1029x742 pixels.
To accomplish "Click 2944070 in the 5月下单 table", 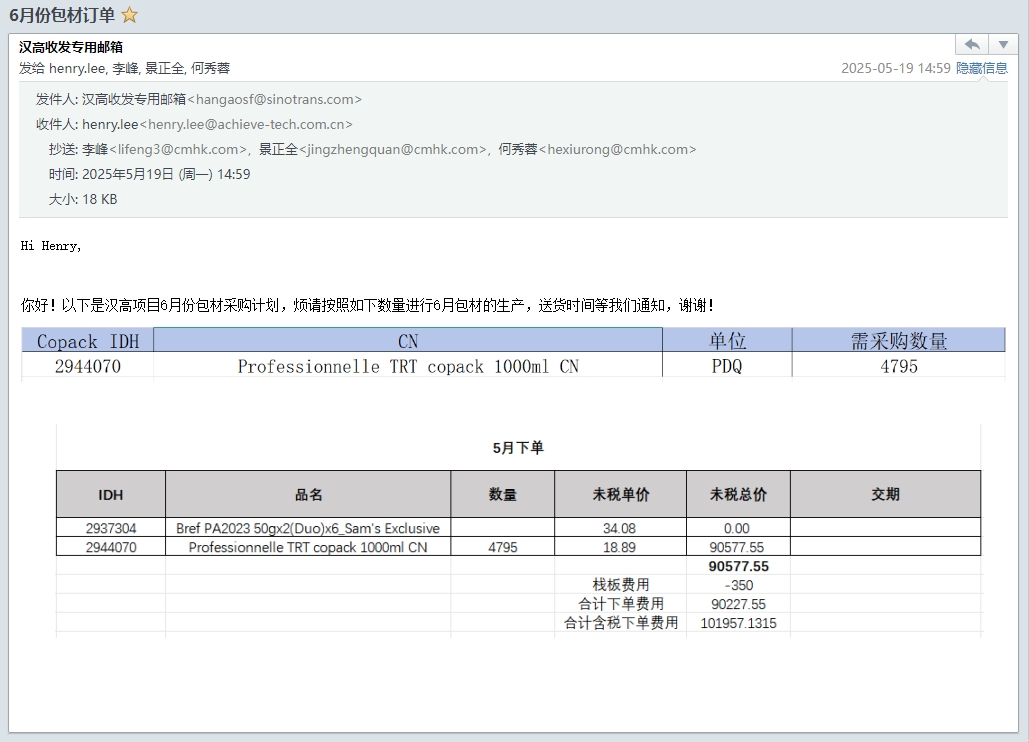I will 111,547.
